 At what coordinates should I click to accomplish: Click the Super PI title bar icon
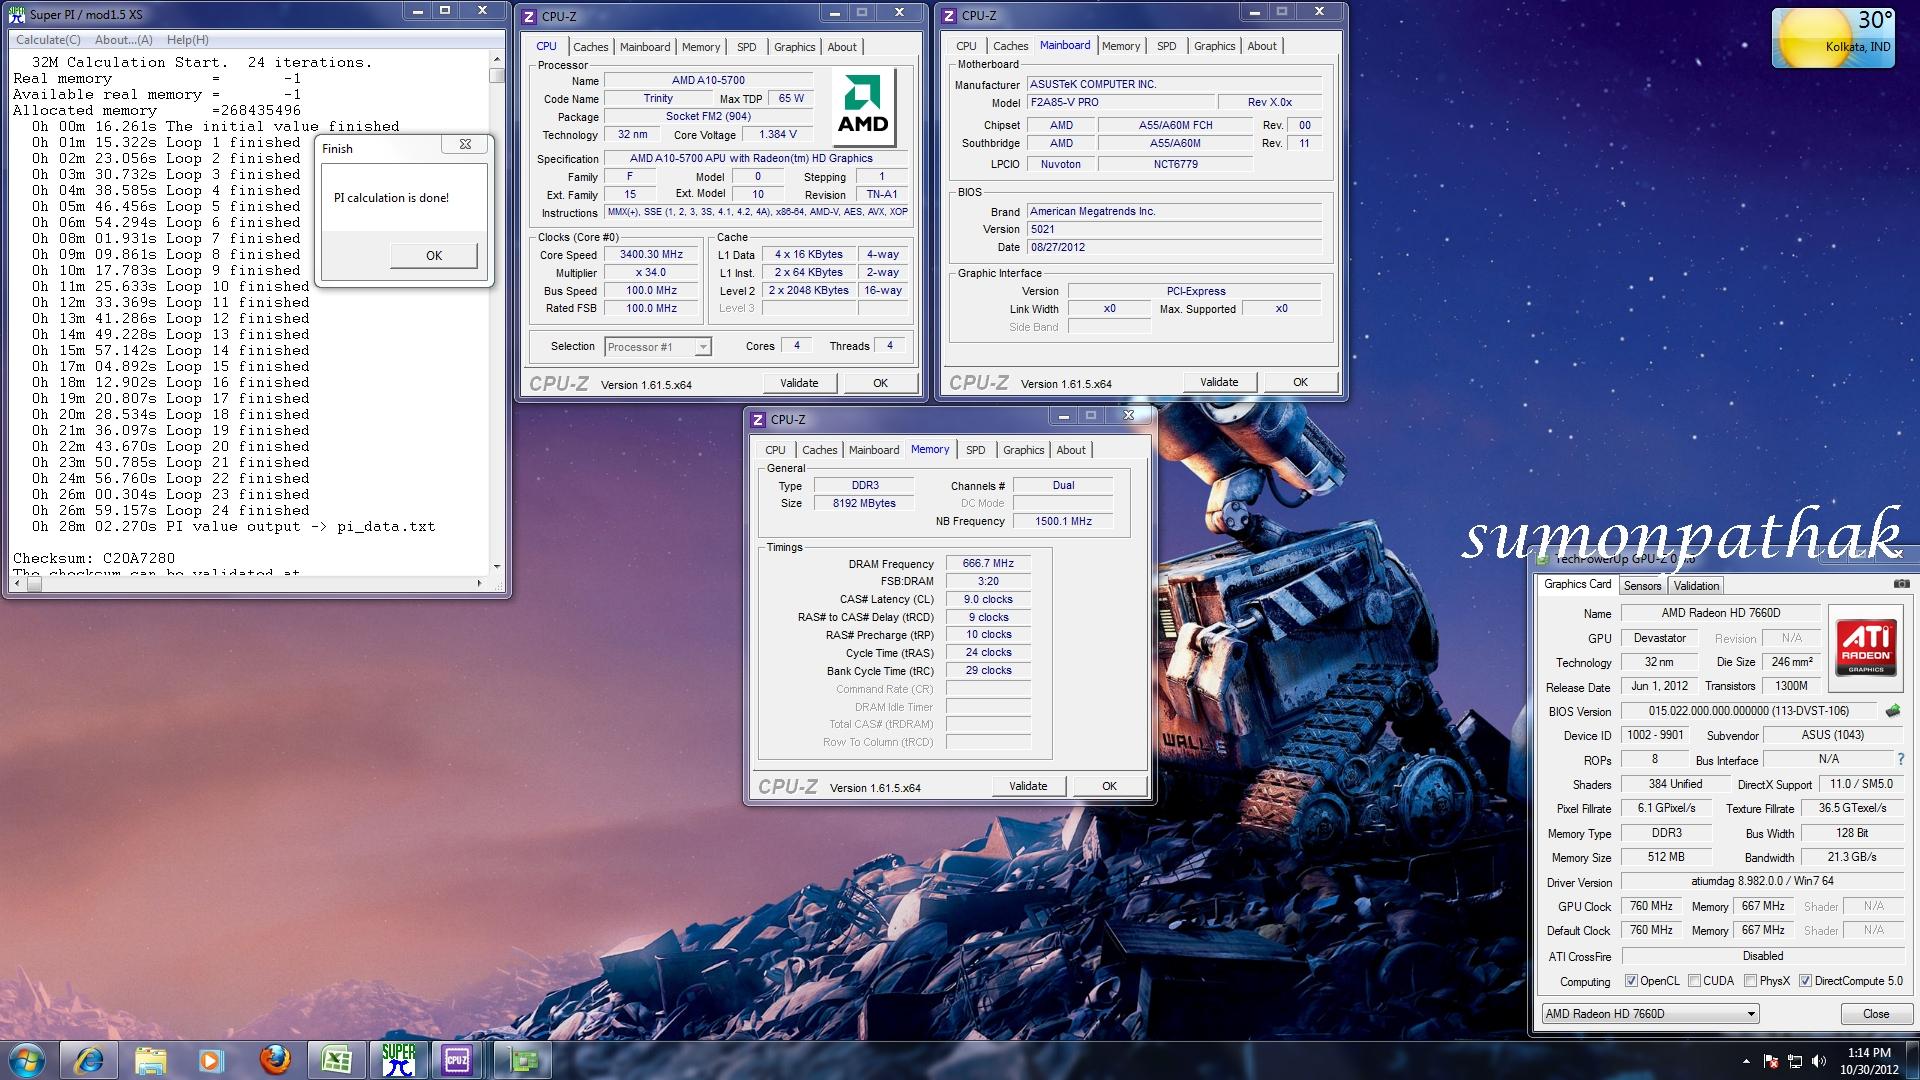[17, 14]
